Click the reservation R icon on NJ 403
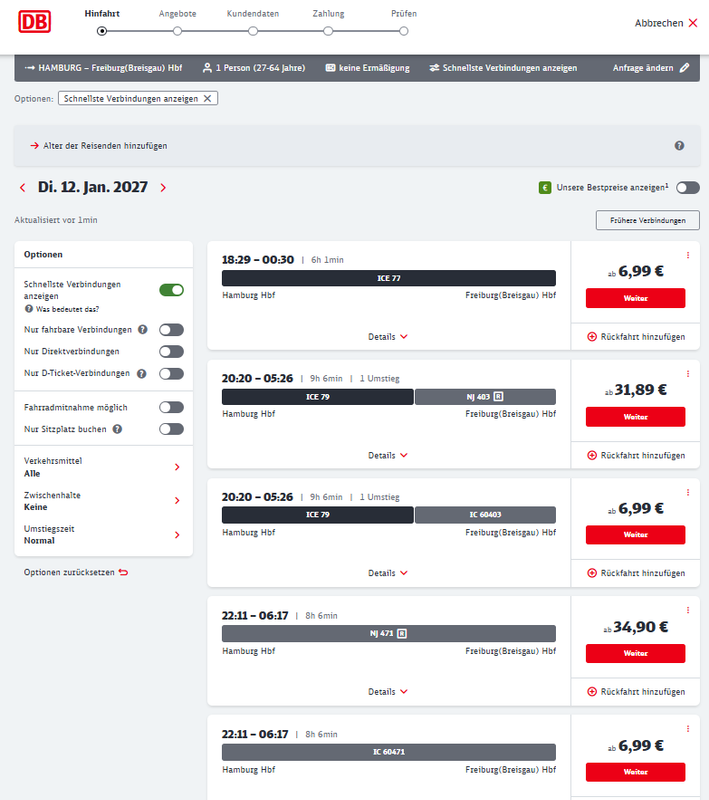 point(498,396)
